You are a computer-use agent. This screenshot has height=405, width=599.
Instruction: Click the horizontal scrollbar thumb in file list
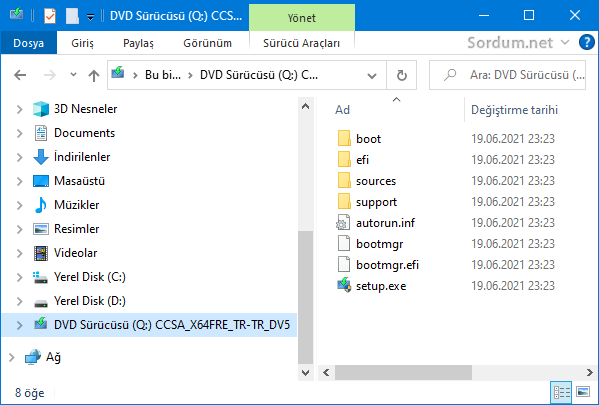403,372
